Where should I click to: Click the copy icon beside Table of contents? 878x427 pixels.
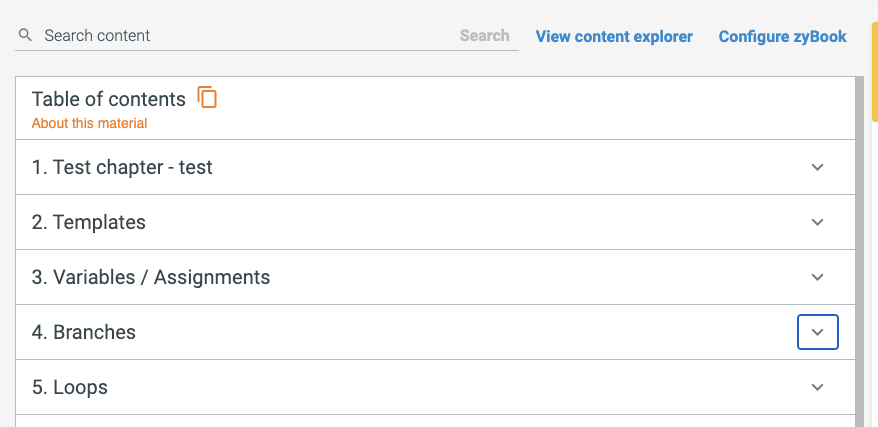click(x=207, y=97)
